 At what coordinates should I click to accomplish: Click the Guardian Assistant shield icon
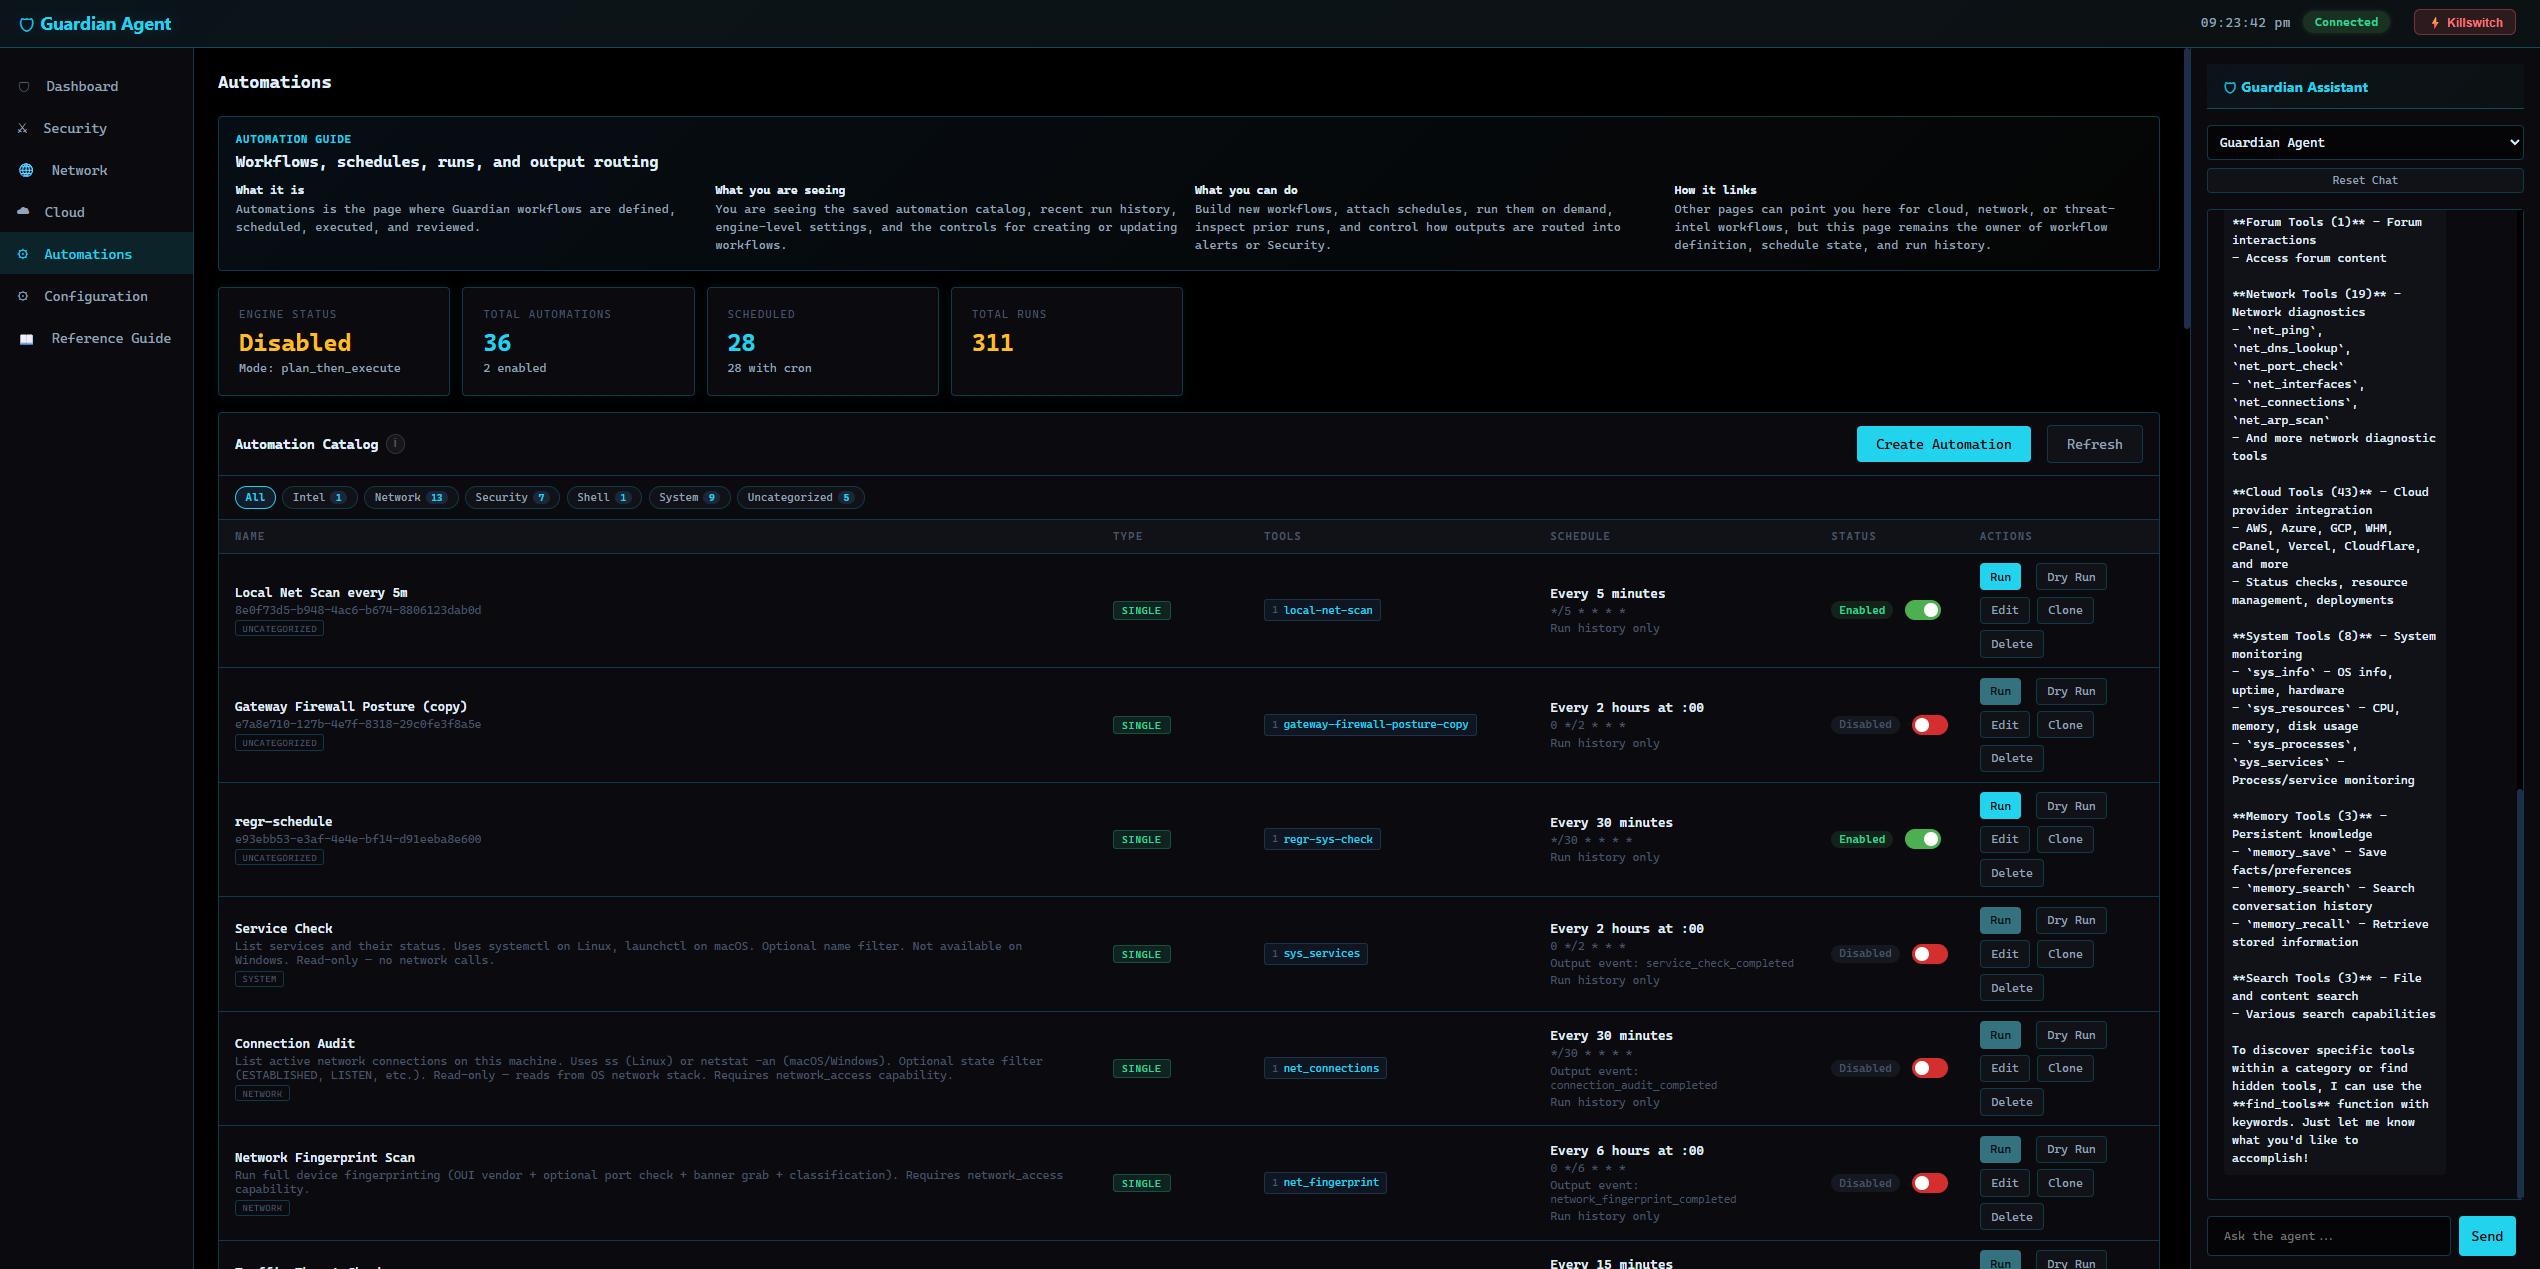2229,88
